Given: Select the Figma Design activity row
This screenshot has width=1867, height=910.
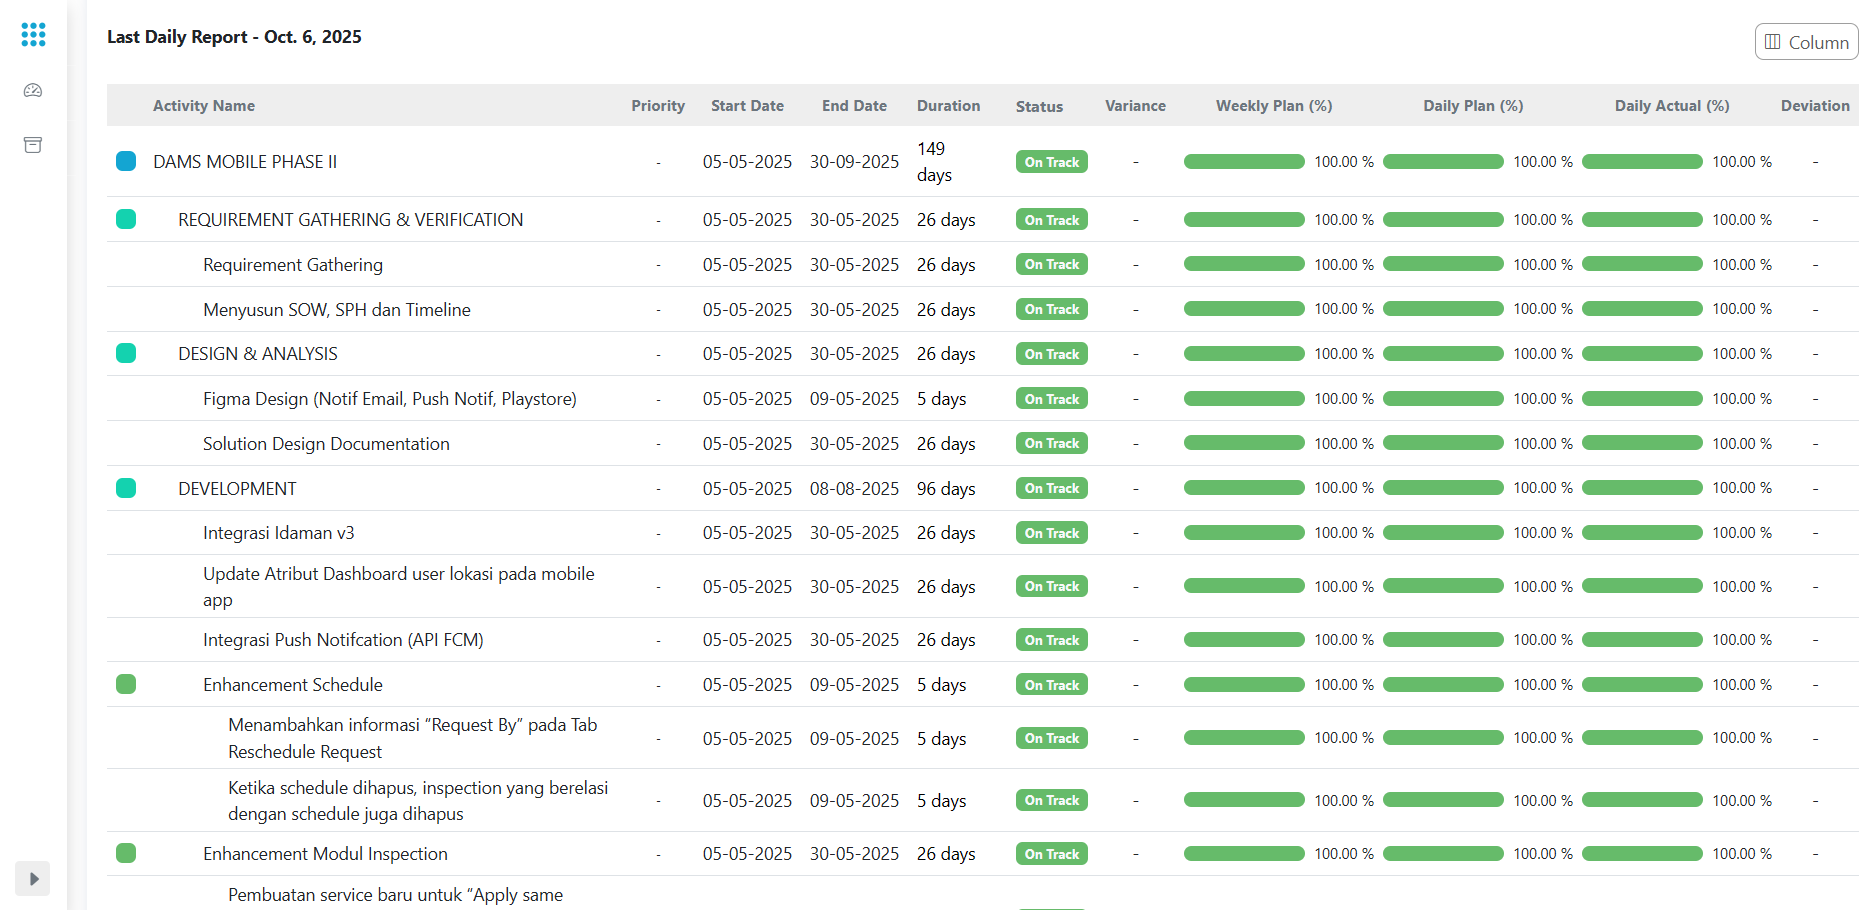Looking at the screenshot, I should 389,399.
